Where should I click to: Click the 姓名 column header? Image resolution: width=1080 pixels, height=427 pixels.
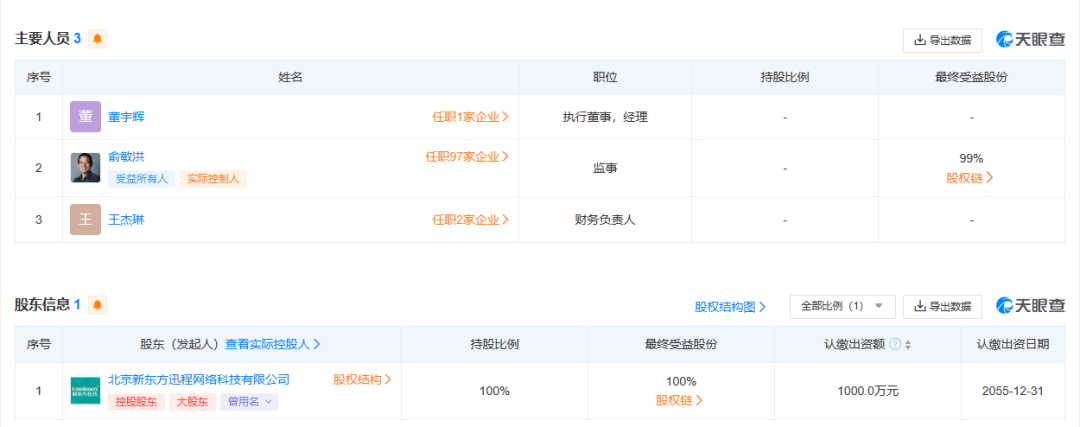pyautogui.click(x=291, y=77)
